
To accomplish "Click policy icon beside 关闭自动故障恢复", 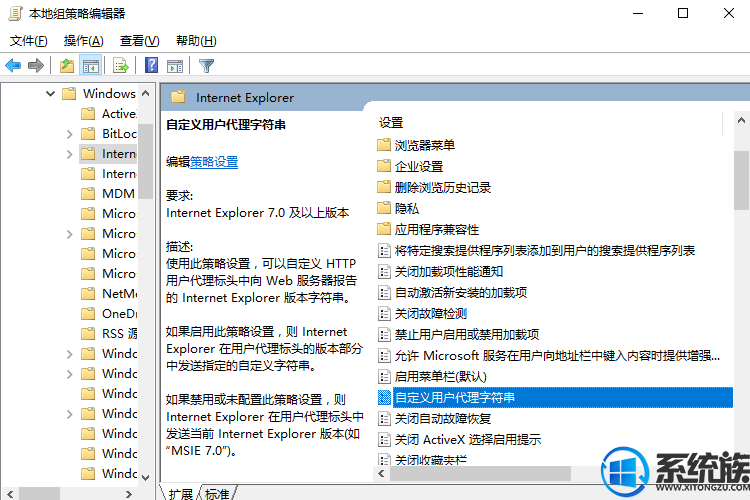I will point(384,419).
